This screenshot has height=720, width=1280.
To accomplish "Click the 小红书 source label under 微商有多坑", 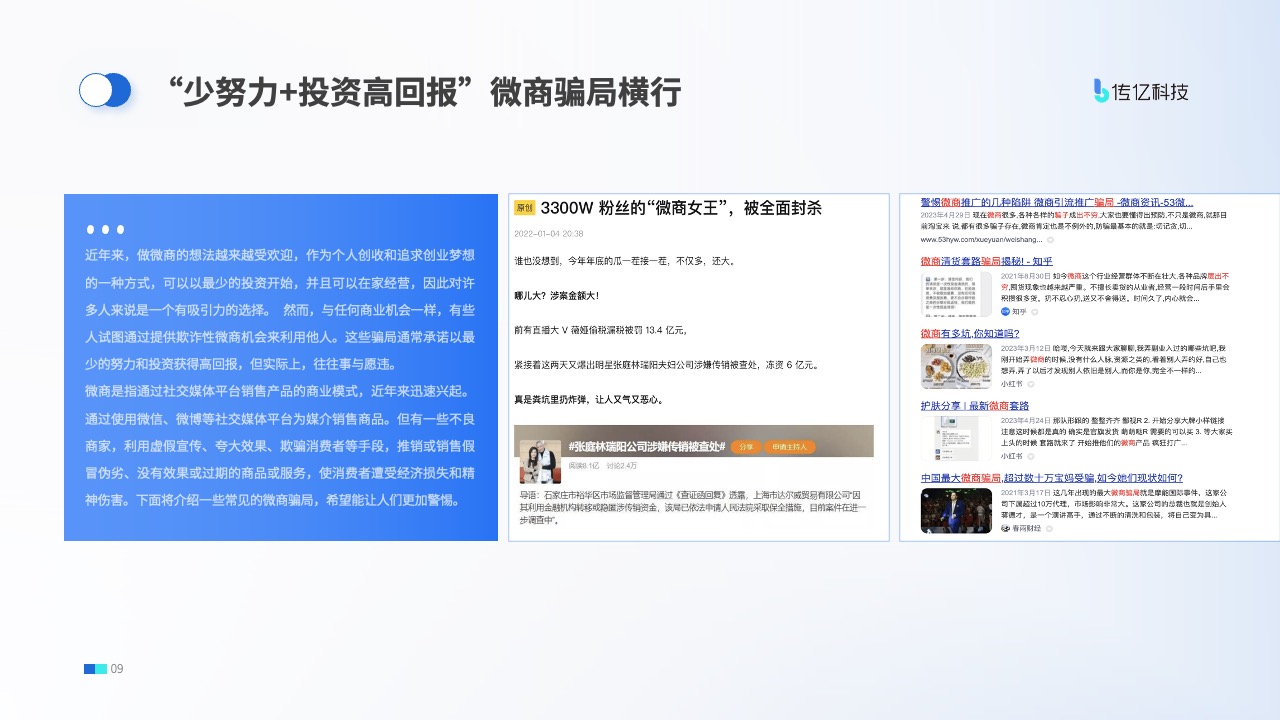I will point(1011,383).
